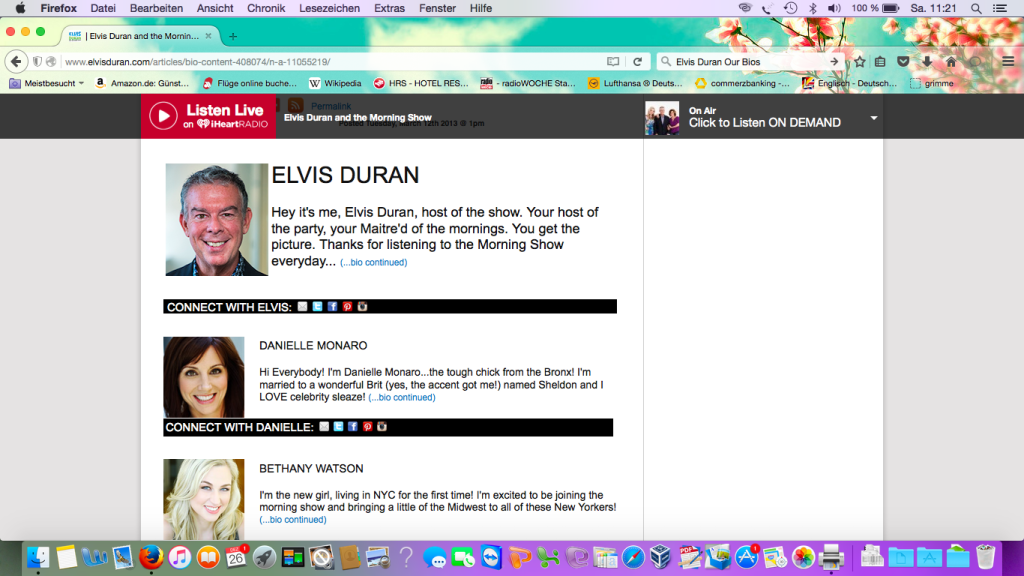Image resolution: width=1024 pixels, height=576 pixels.
Task: Click the Listen Live play icon
Action: tap(163, 116)
